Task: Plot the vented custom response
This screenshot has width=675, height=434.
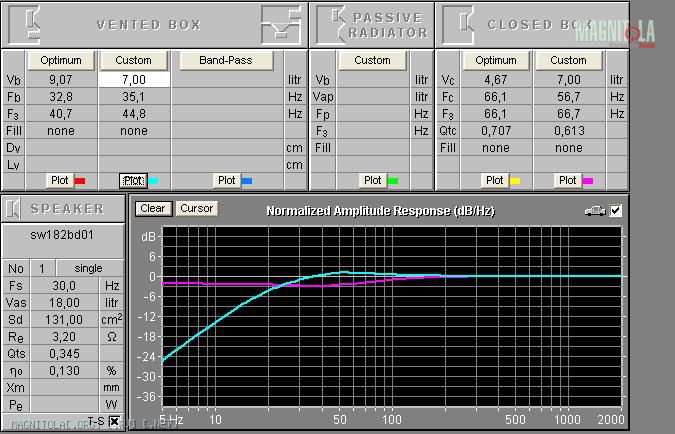Action: (133, 180)
